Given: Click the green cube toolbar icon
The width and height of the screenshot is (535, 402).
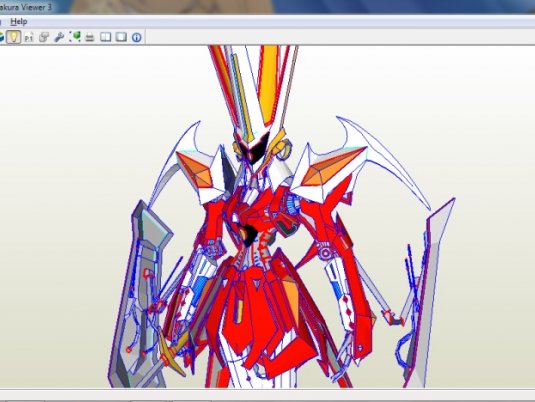Looking at the screenshot, I should [x=75, y=37].
